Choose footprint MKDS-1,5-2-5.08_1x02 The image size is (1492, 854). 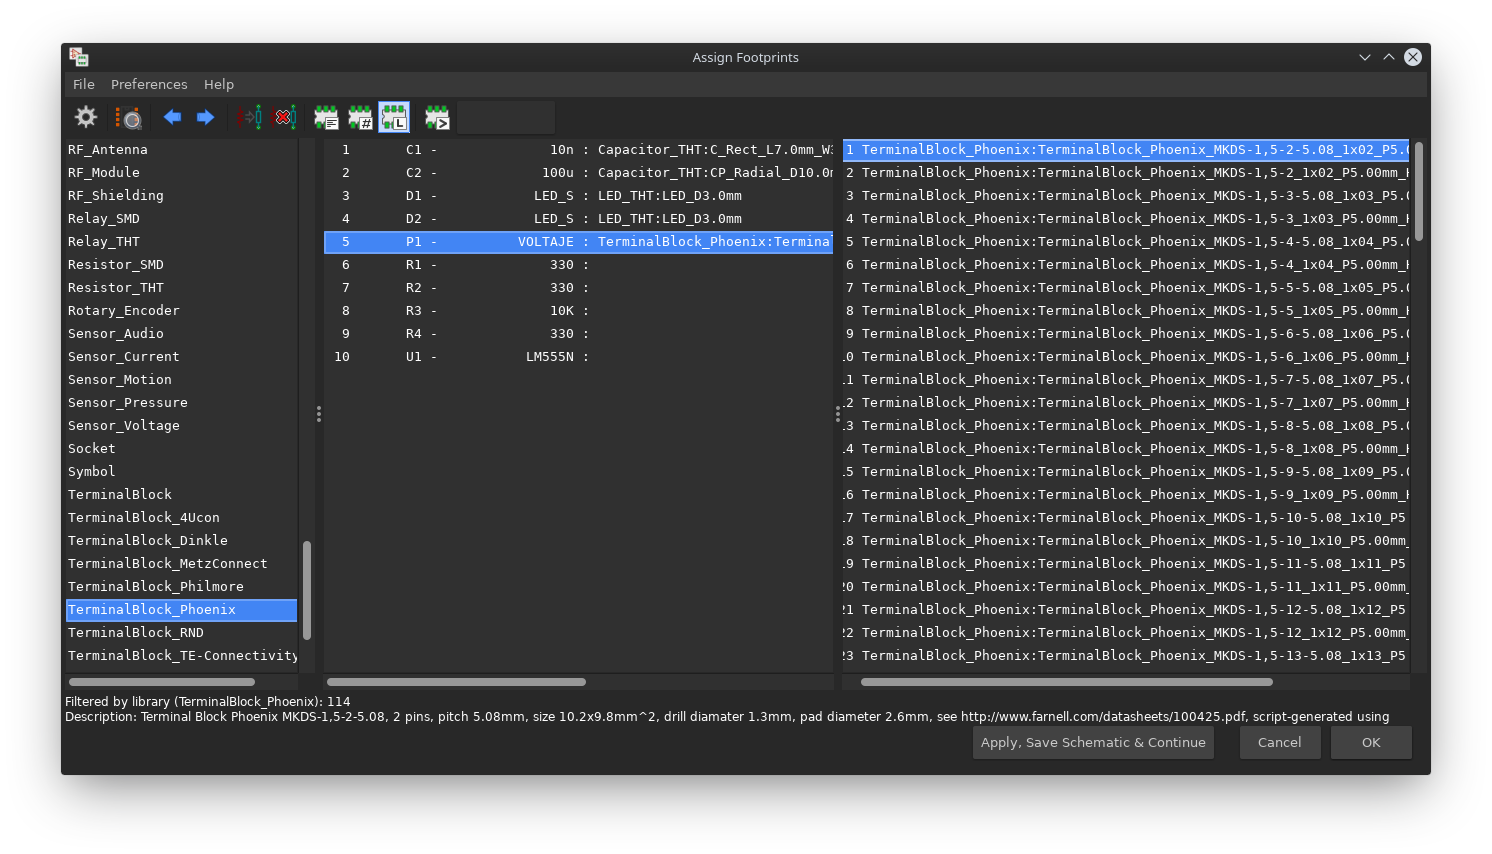[1126, 150]
